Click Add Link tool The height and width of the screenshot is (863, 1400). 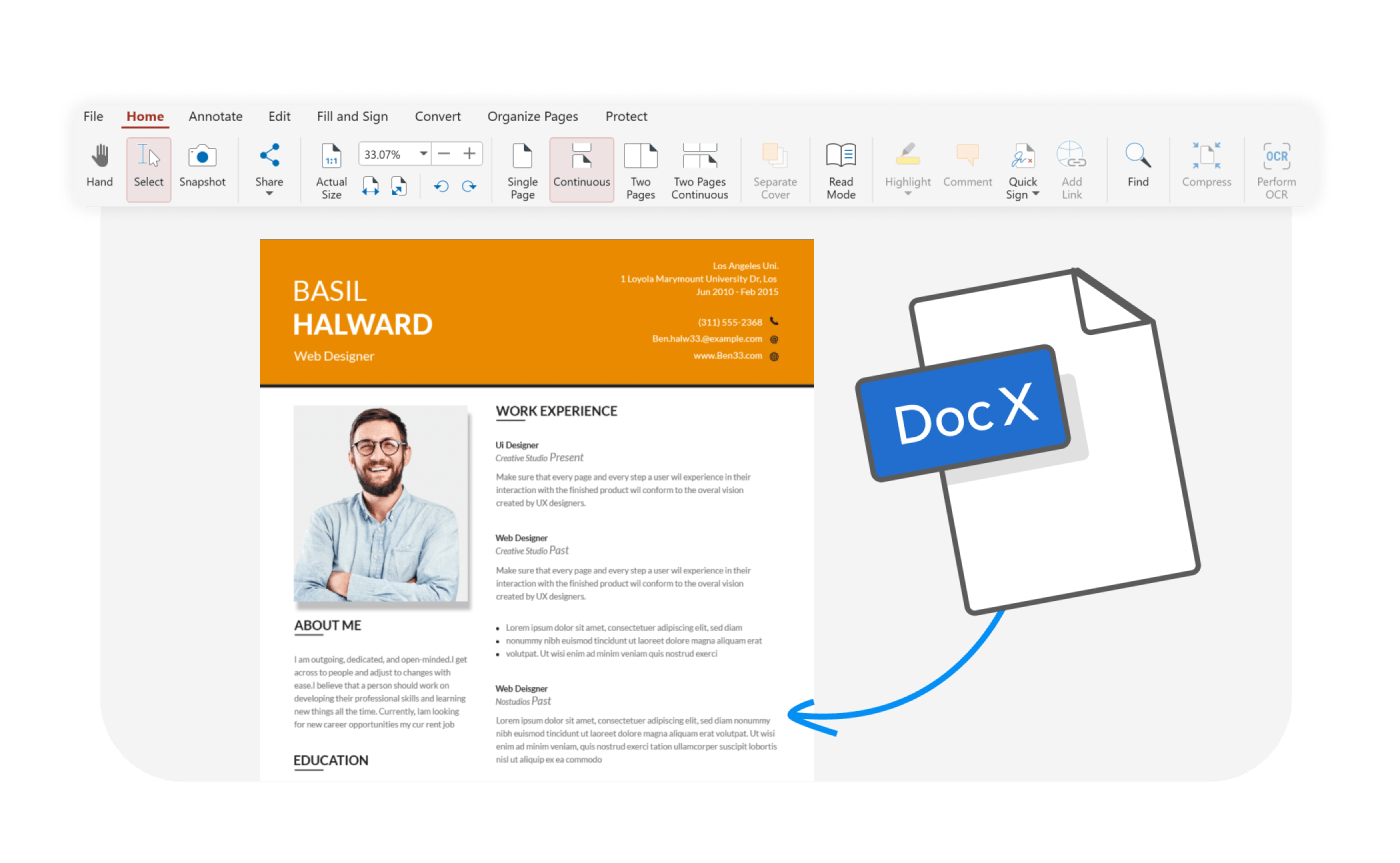click(1072, 171)
